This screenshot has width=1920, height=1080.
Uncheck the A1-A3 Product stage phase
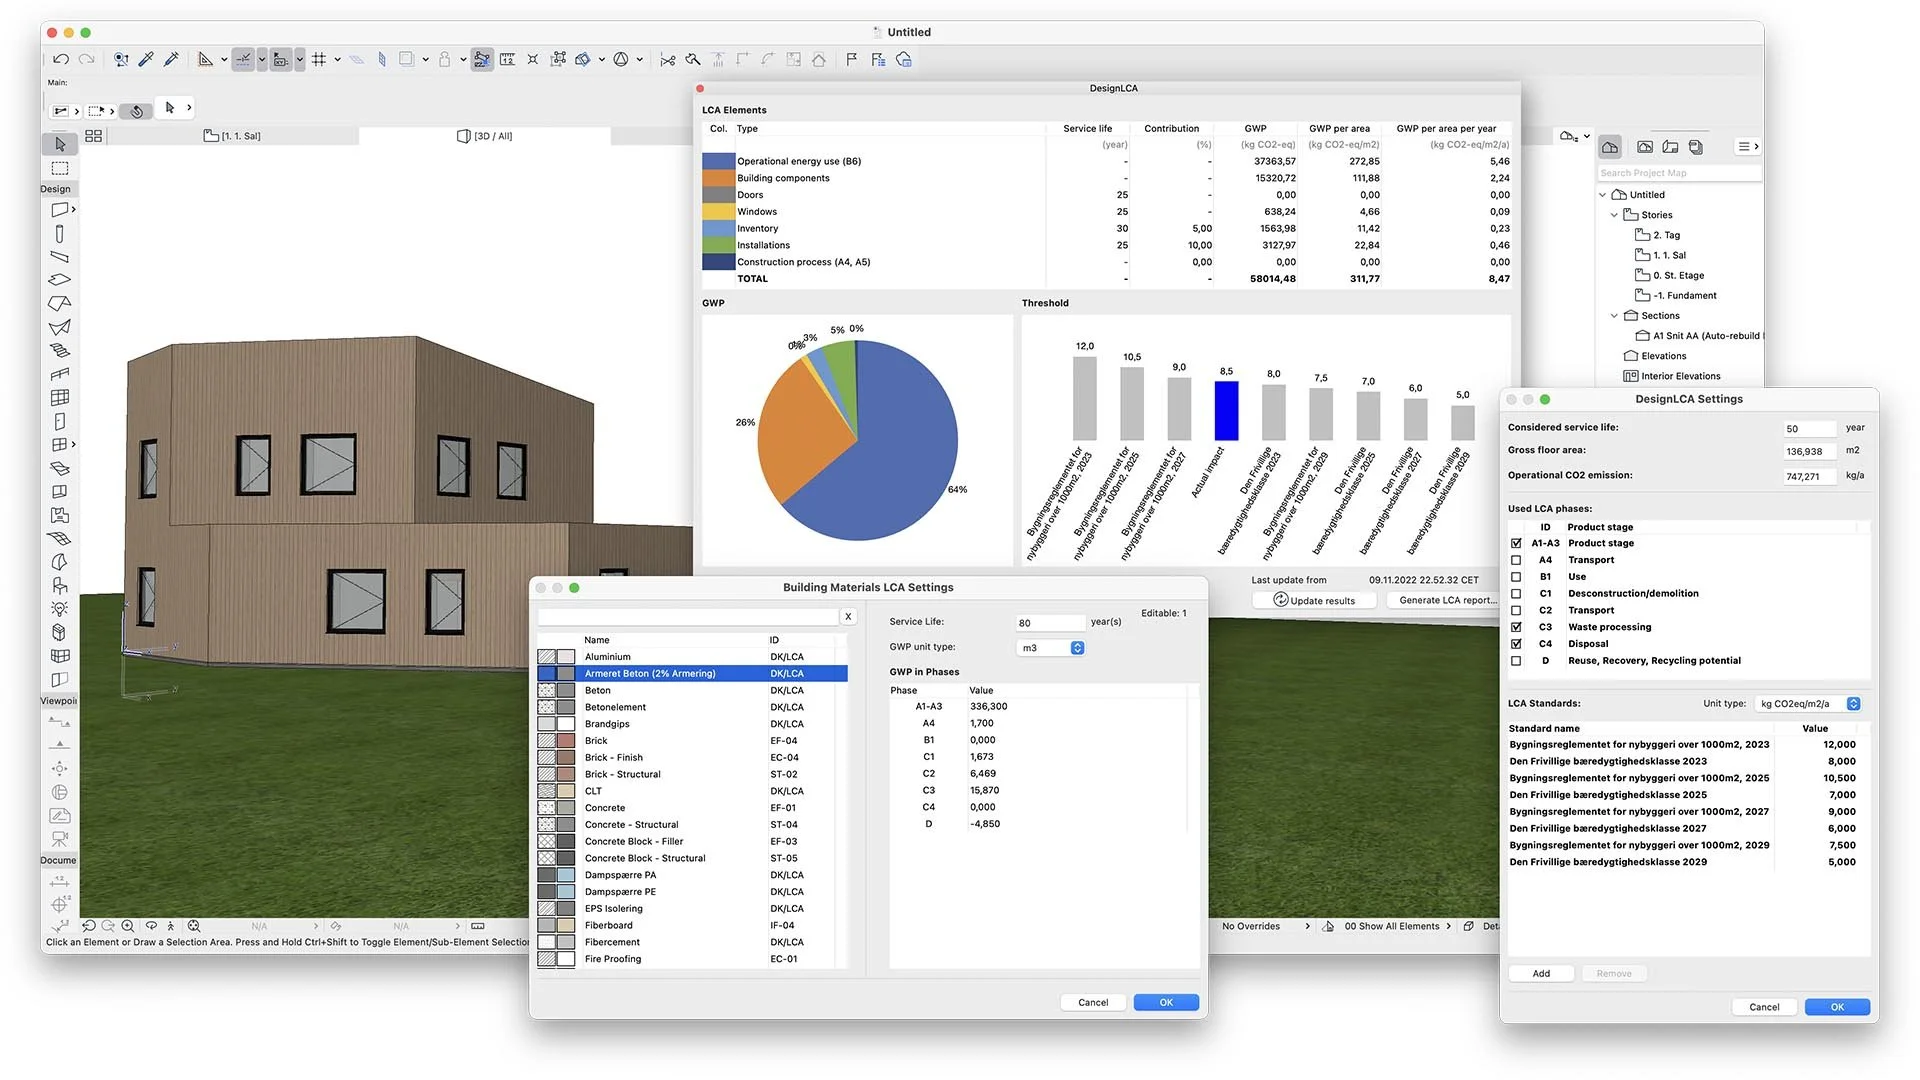1516,543
